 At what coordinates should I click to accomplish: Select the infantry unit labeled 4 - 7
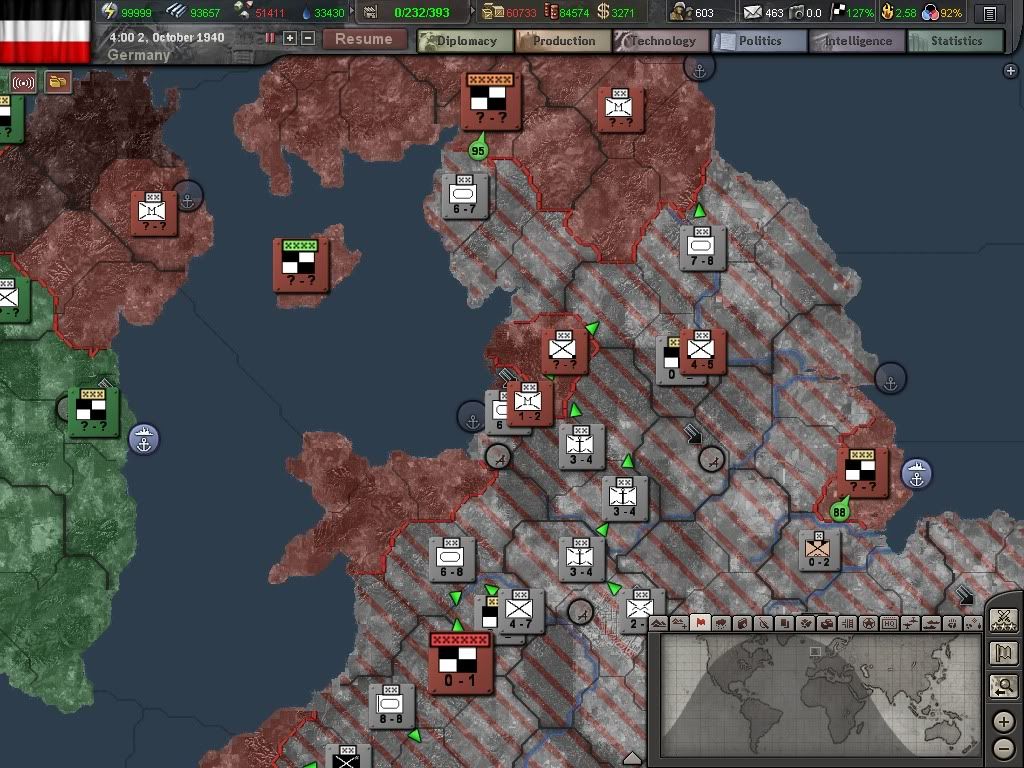click(520, 611)
